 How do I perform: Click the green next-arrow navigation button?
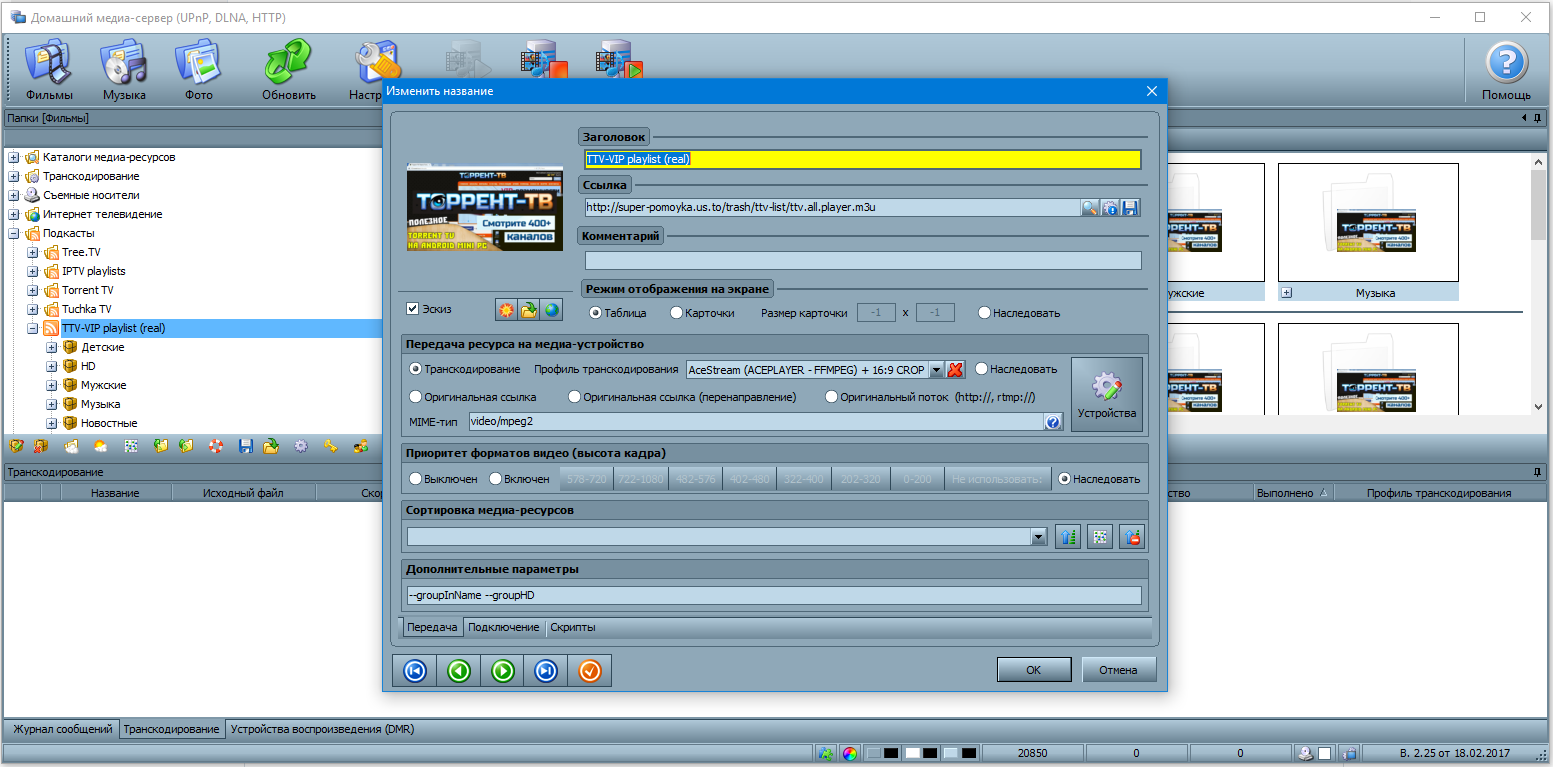coord(503,671)
